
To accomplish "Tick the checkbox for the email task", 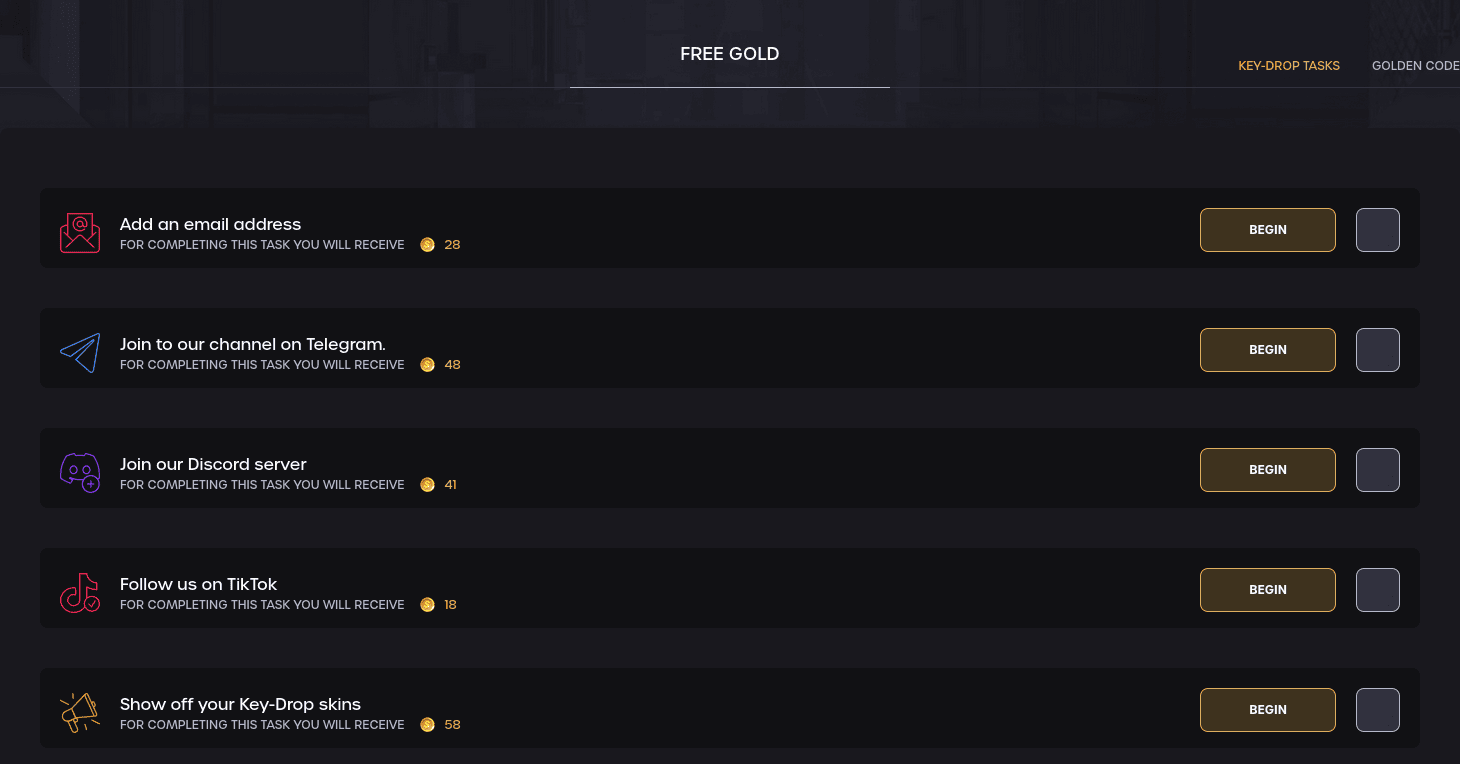I will tap(1378, 230).
